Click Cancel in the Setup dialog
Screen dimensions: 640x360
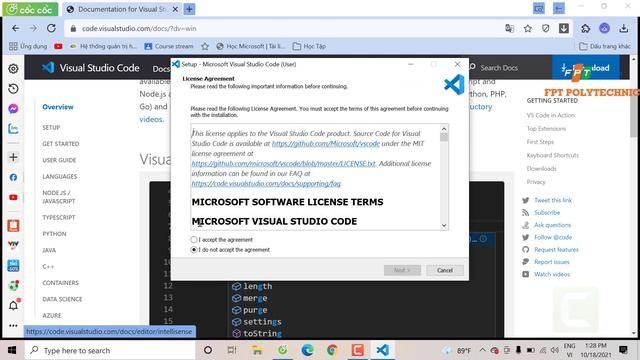[x=444, y=270]
